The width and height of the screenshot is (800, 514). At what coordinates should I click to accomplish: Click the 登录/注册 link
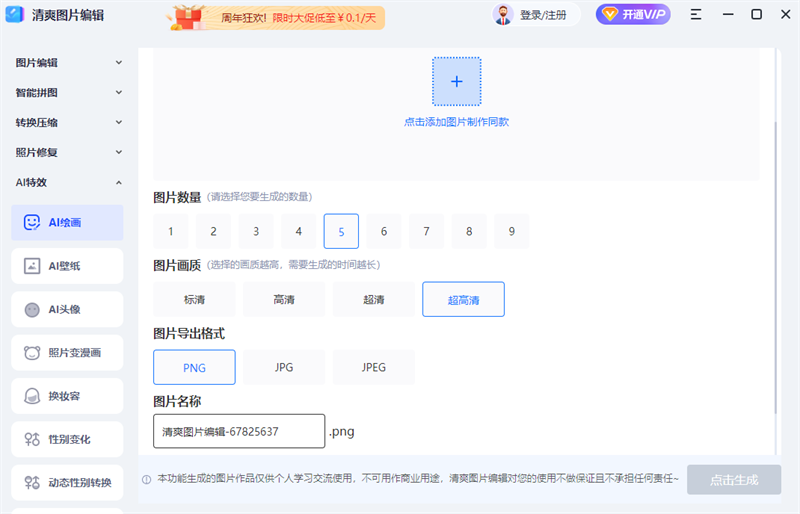point(543,15)
